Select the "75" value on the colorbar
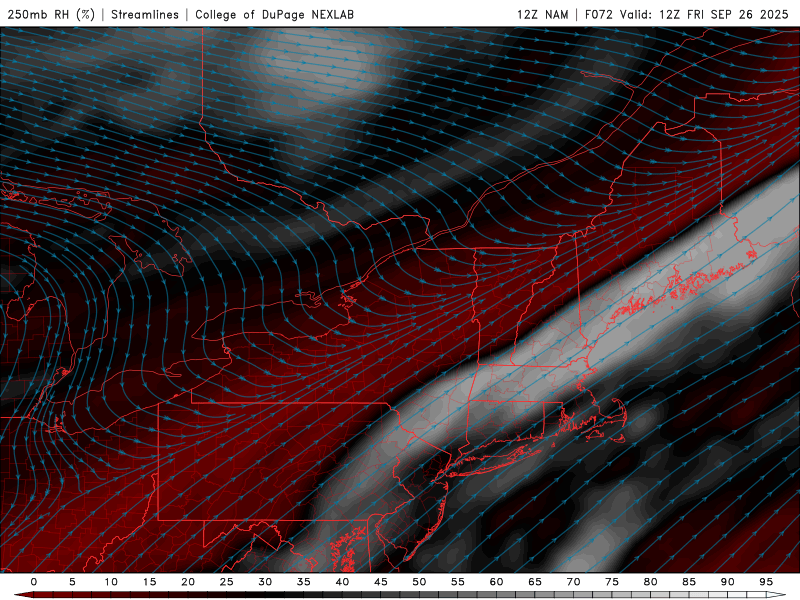 point(612,582)
